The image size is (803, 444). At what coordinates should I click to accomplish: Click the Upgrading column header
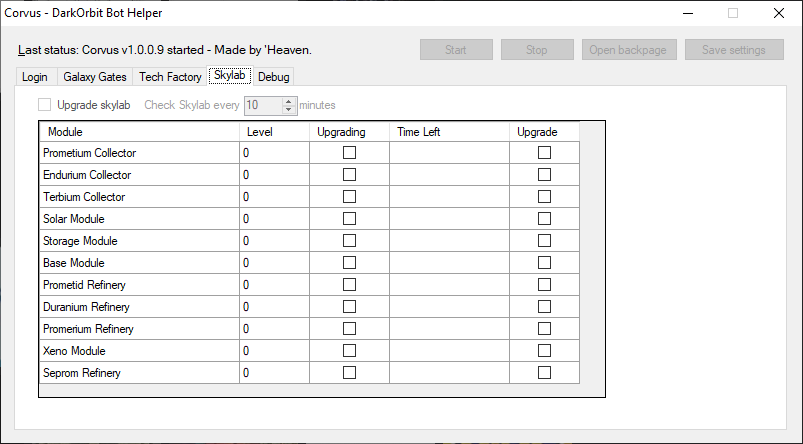tap(349, 132)
